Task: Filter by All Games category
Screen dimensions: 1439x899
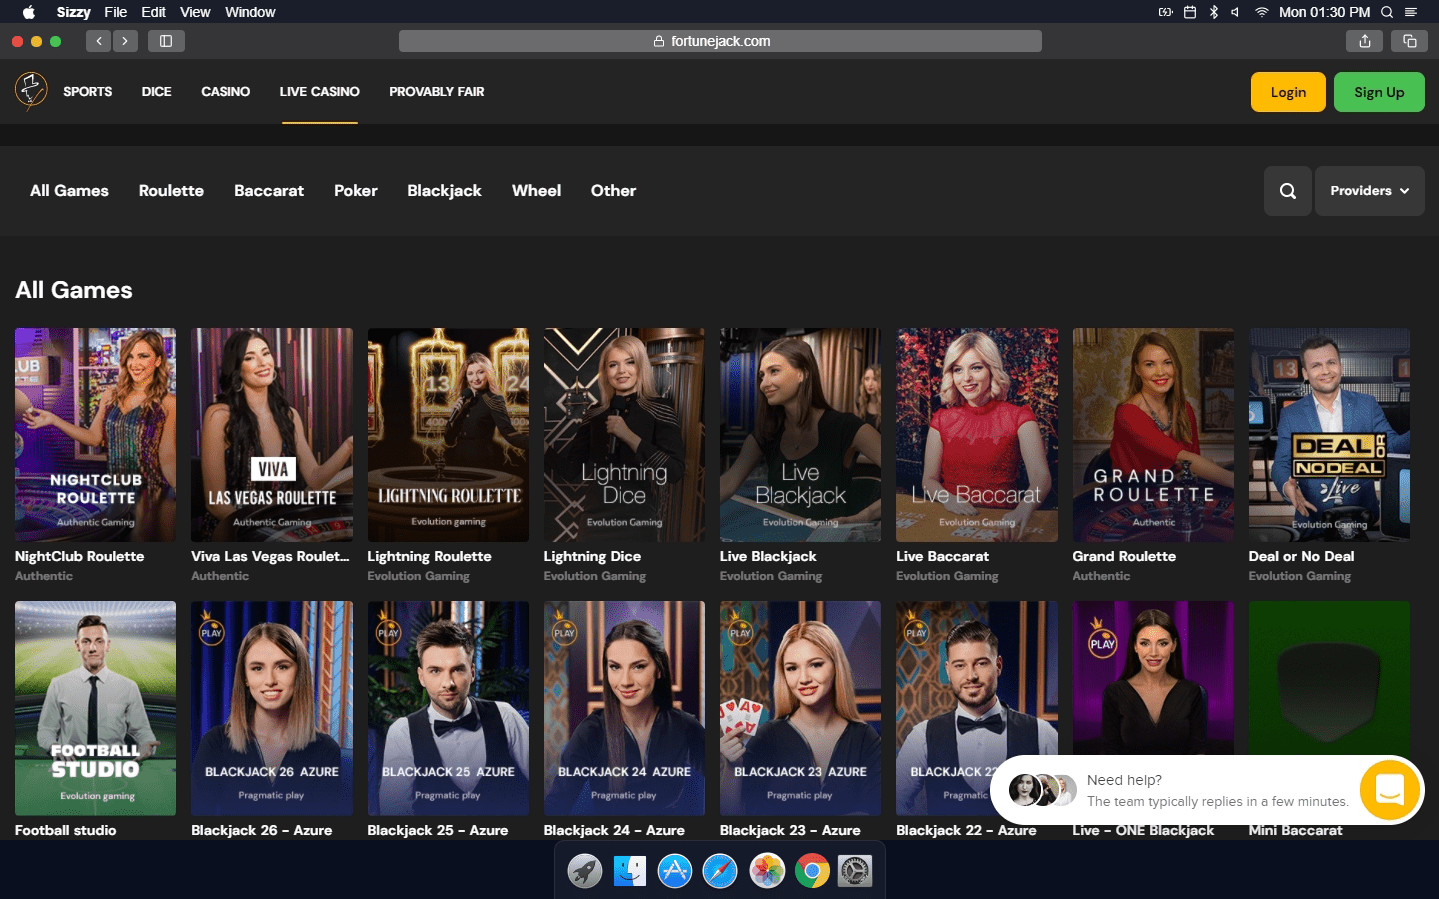Action: pos(69,190)
